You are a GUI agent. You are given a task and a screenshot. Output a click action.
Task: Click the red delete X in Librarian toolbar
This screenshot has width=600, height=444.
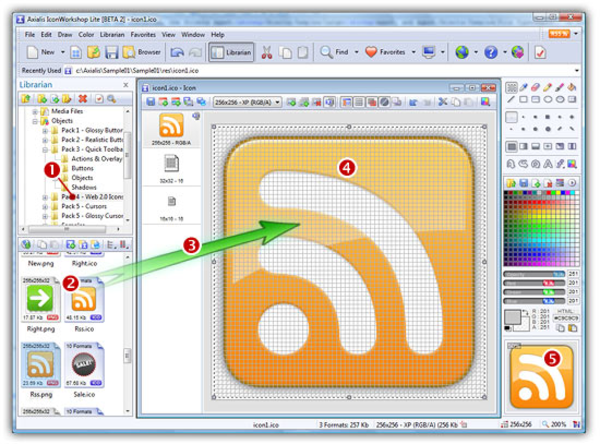click(83, 101)
